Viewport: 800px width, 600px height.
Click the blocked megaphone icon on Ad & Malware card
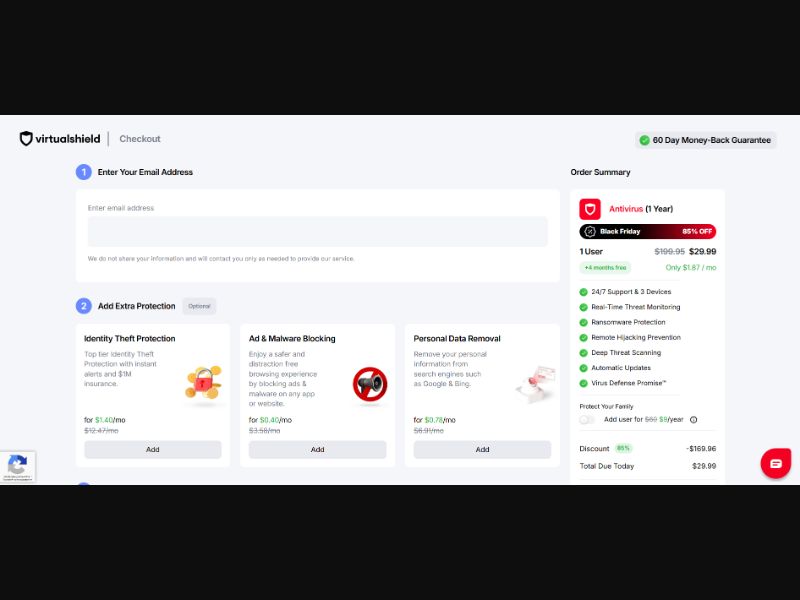click(368, 382)
